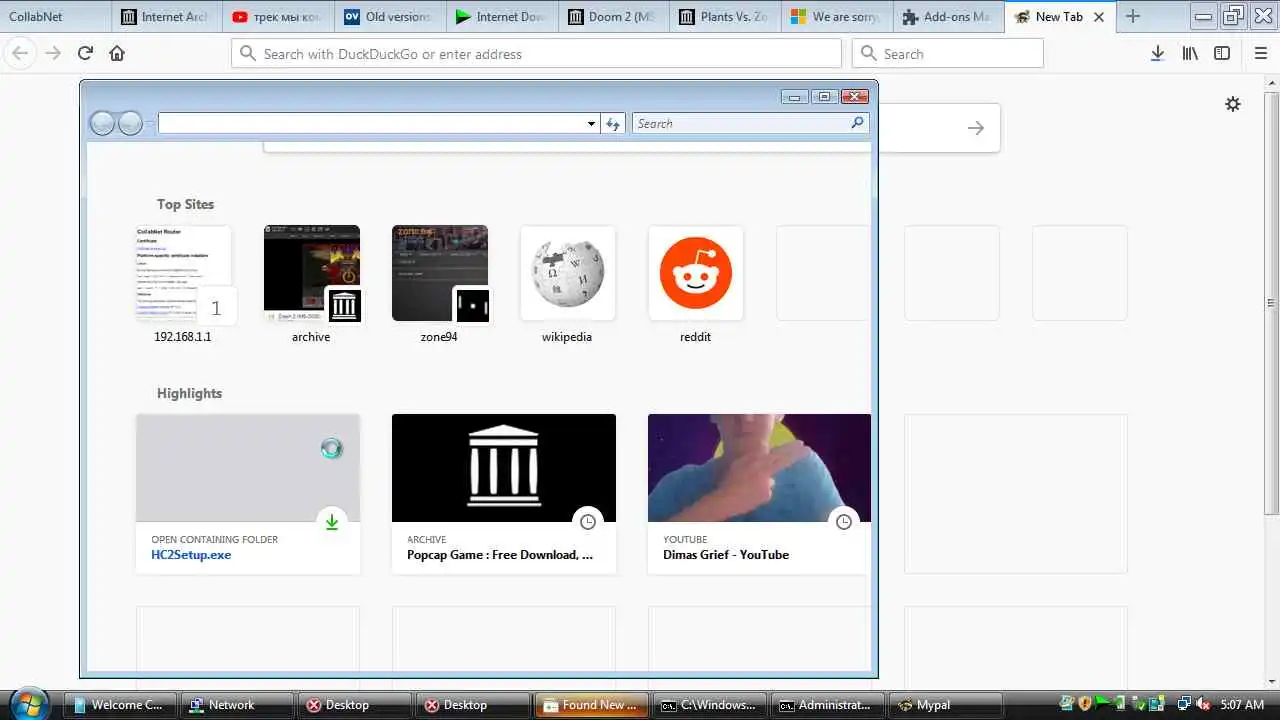Switch to the Add-ons Ma tab
This screenshot has height=720, width=1280.
point(949,17)
